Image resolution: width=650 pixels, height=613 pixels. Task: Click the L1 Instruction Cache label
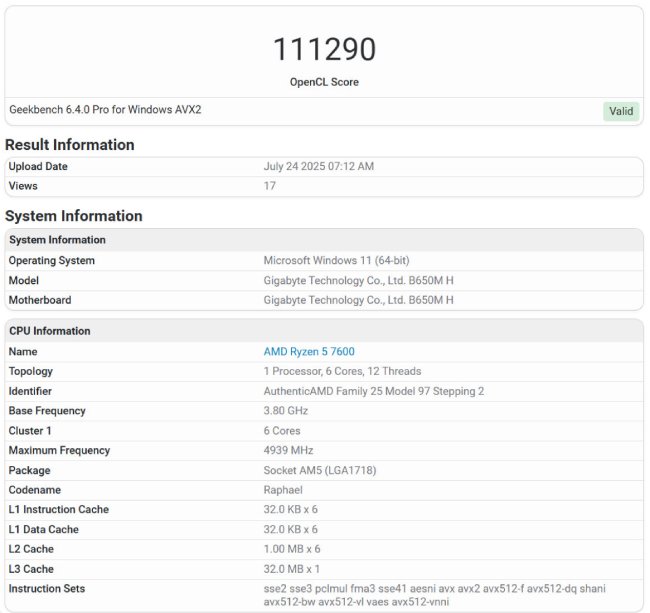click(x=59, y=509)
